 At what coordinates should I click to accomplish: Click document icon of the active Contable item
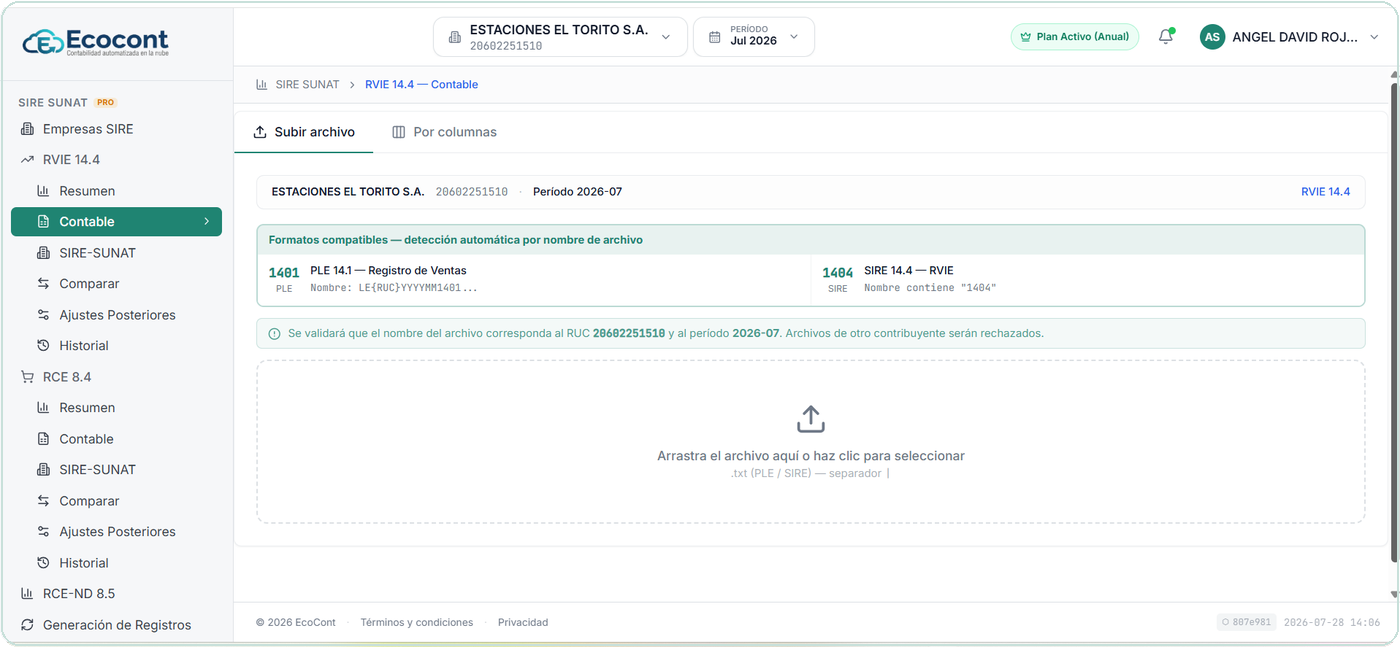coord(43,222)
